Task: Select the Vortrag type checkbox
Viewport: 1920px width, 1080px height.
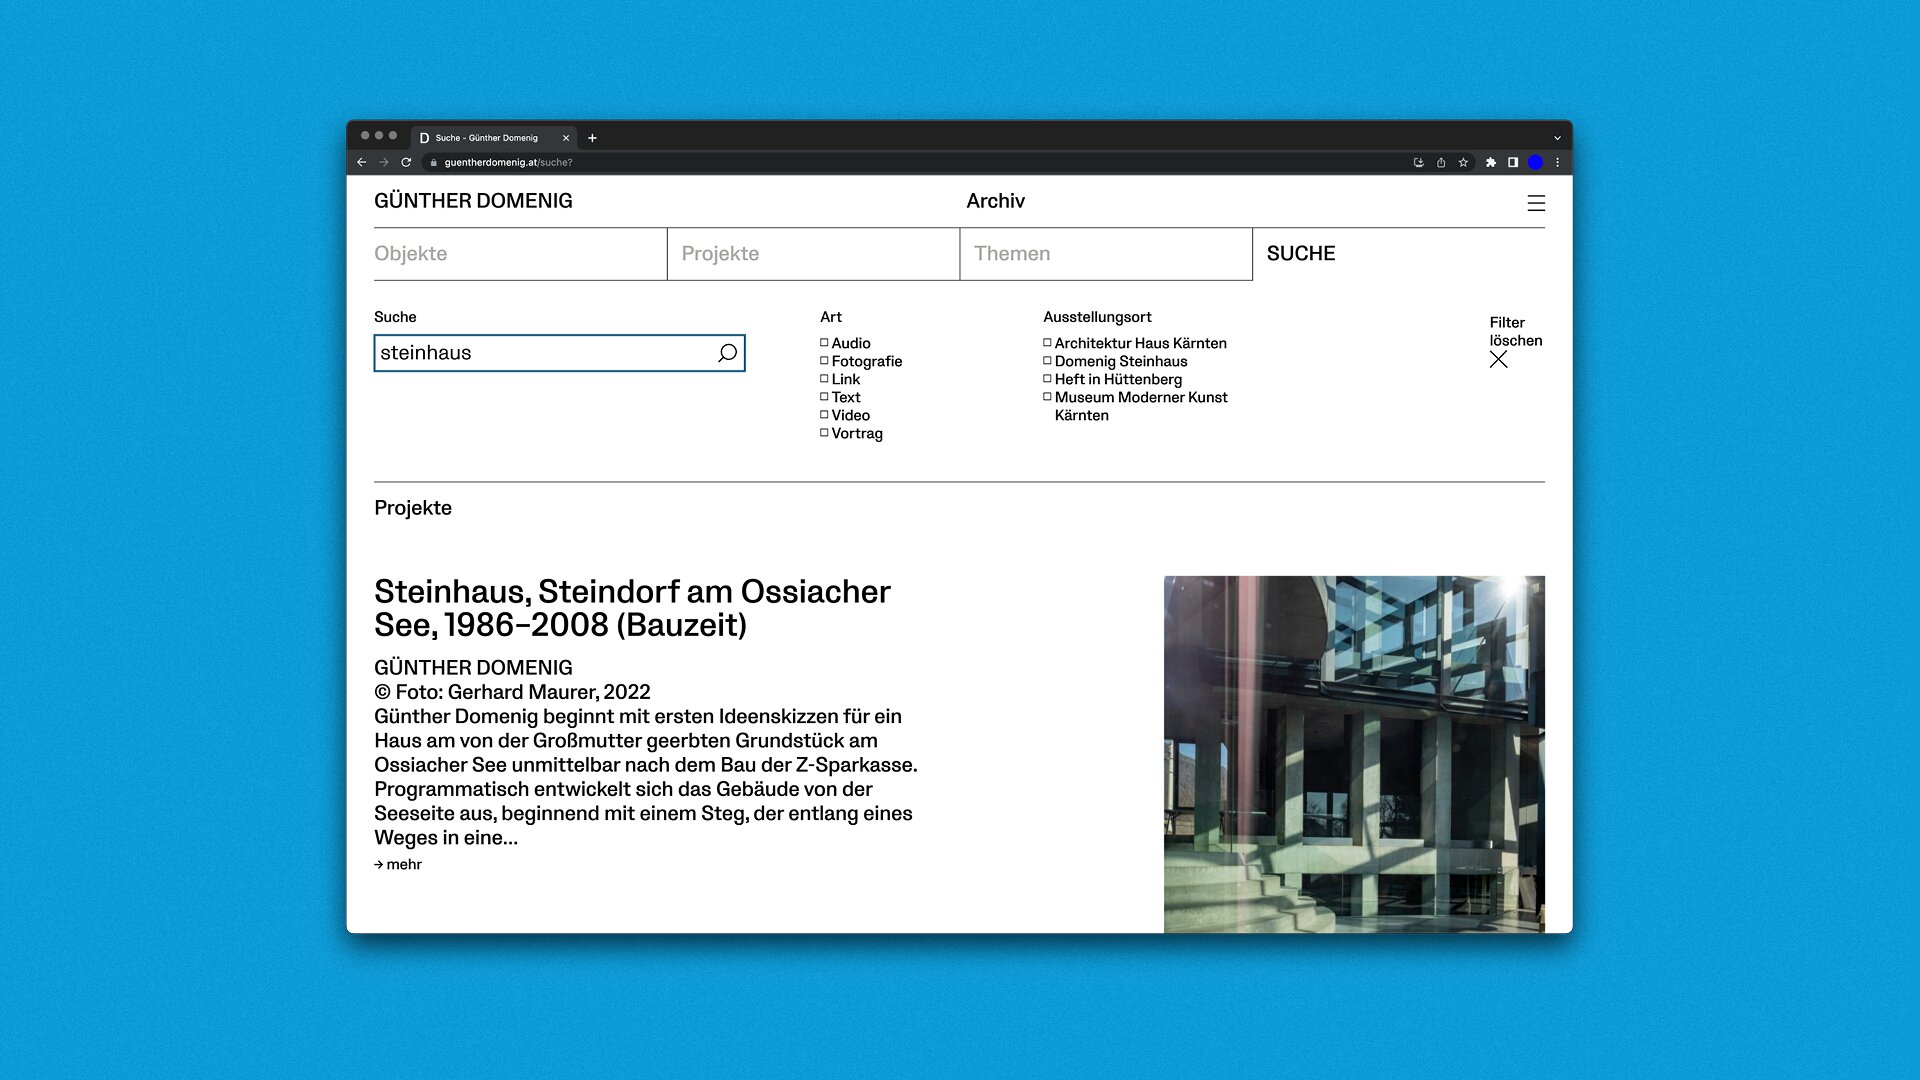Action: click(824, 433)
